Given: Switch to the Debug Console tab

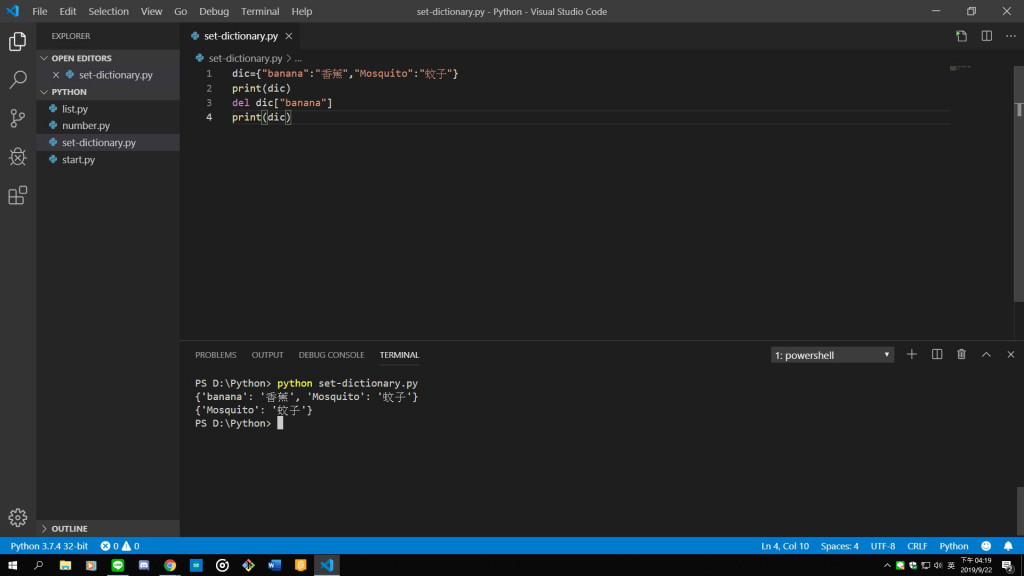Looking at the screenshot, I should tap(331, 355).
